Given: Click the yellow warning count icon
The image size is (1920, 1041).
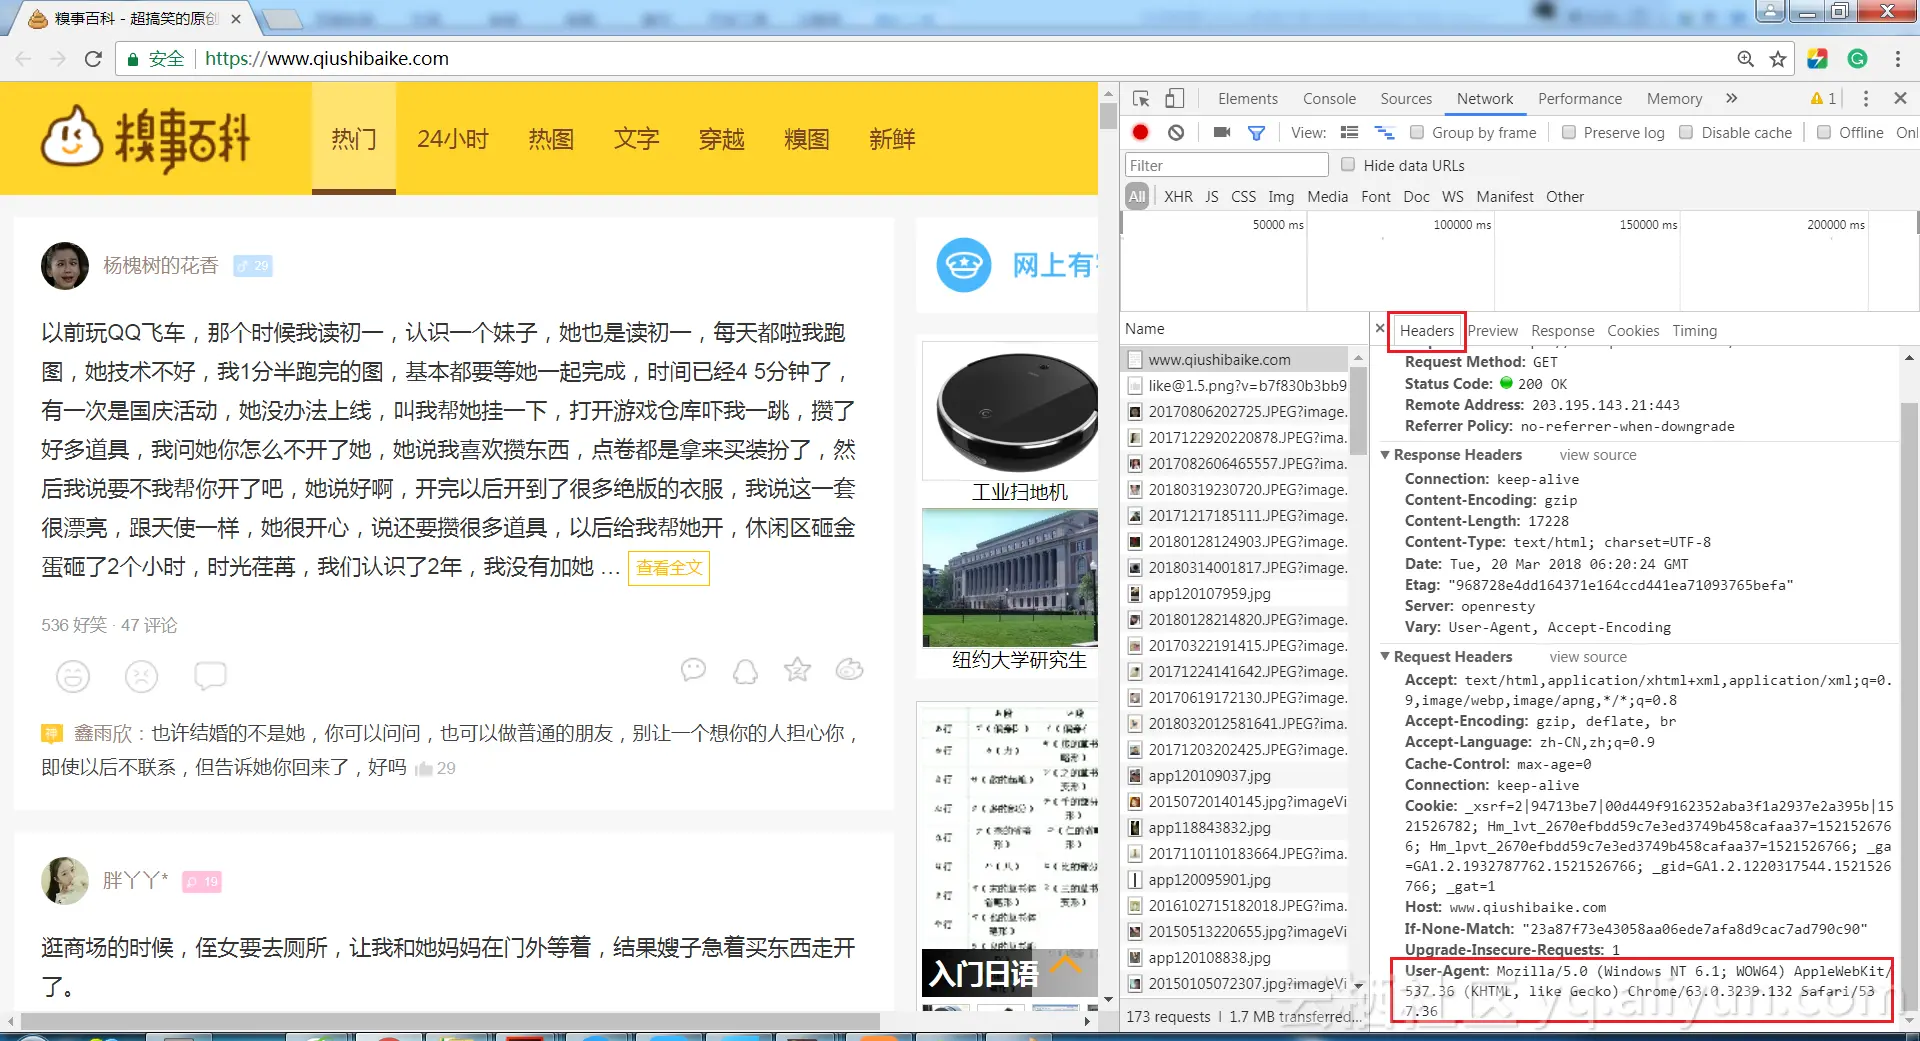Looking at the screenshot, I should (x=1823, y=98).
